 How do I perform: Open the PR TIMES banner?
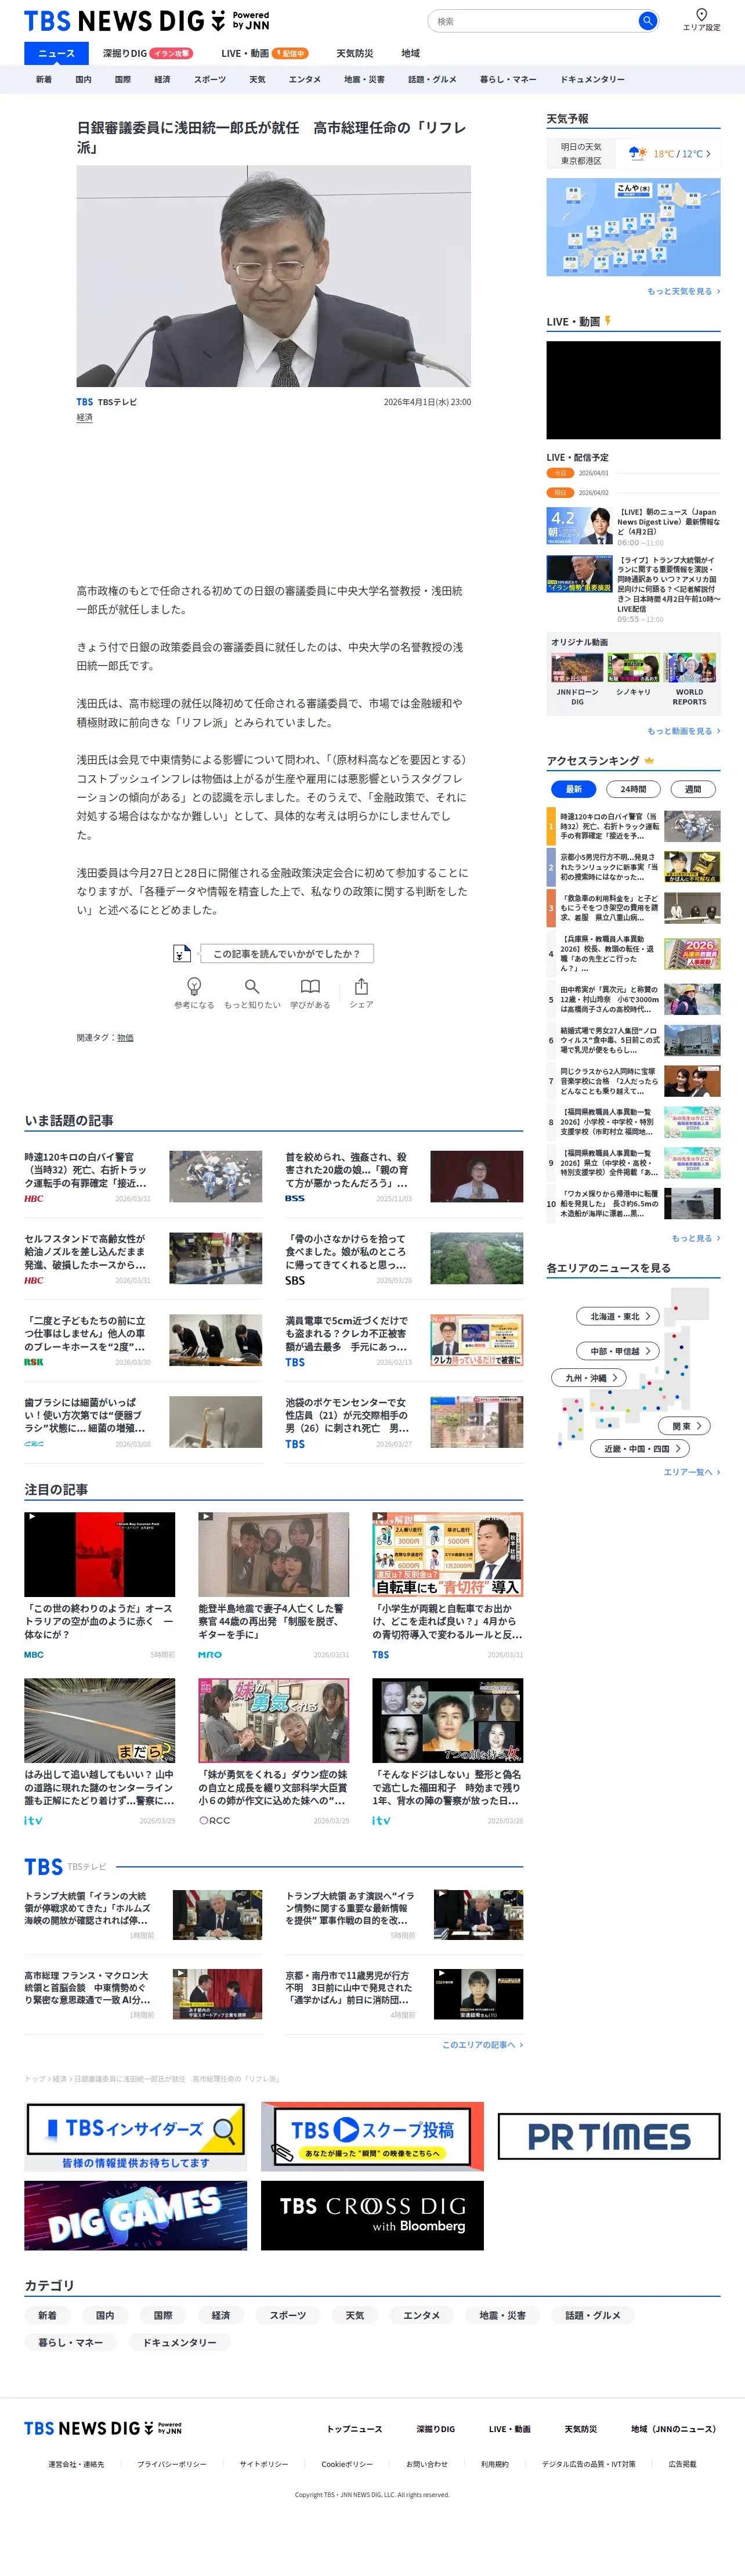point(609,2137)
